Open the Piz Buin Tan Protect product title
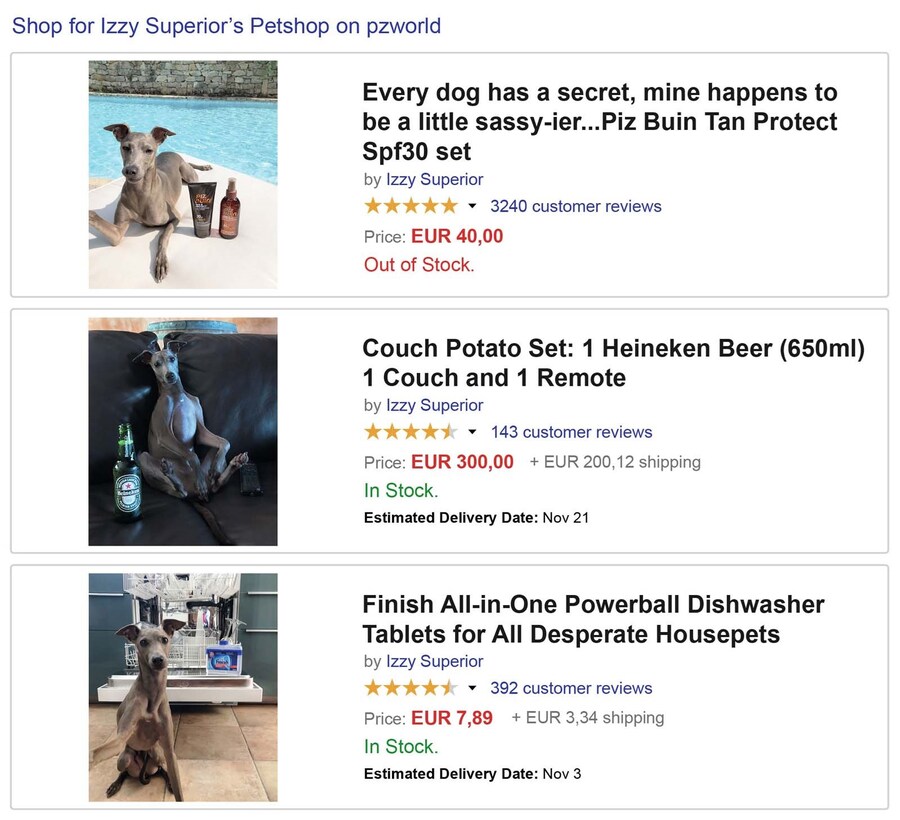Viewport: 900px width, 820px height. pos(599,122)
